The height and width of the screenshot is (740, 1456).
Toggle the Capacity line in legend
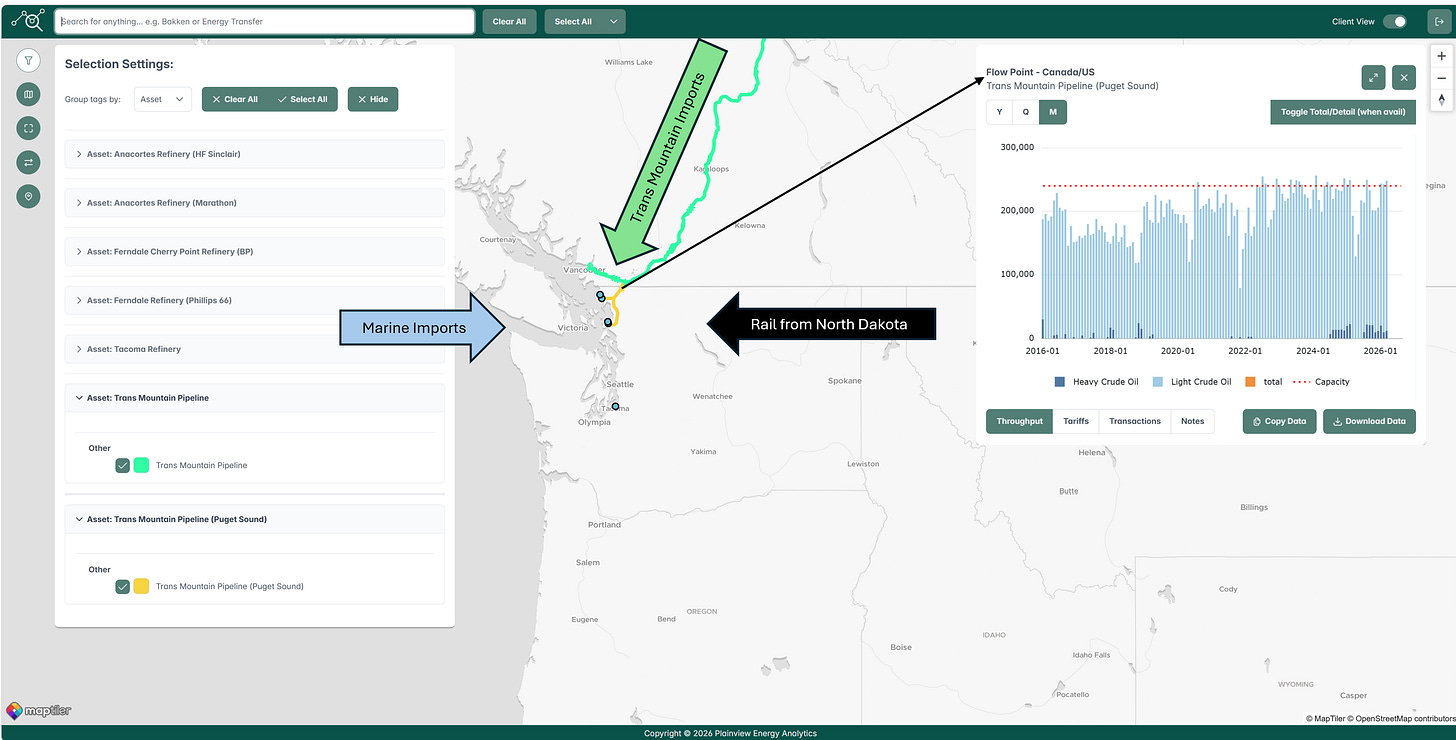pos(1321,382)
